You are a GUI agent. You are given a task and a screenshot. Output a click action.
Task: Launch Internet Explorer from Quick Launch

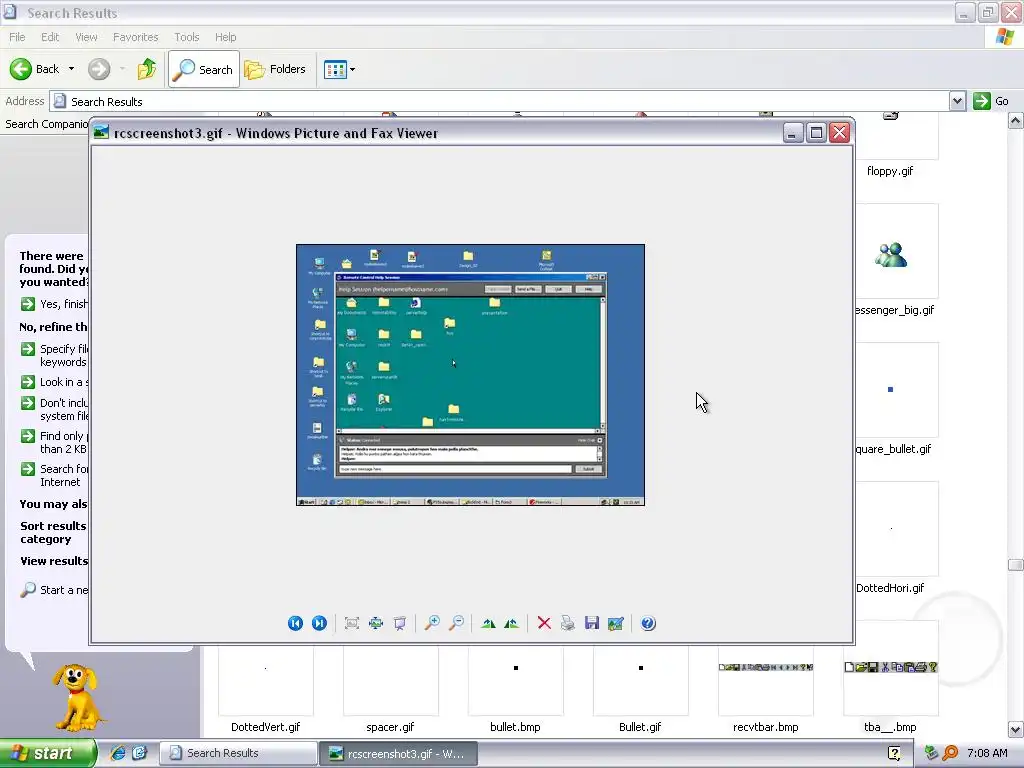(x=118, y=753)
